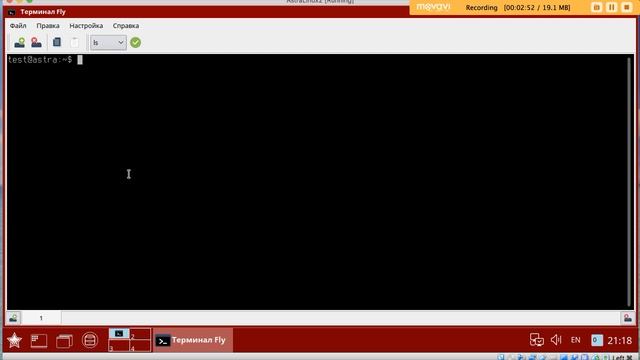Switch to virtual desktop 4 in pager
Screen dimensions: 640x360
(140, 346)
